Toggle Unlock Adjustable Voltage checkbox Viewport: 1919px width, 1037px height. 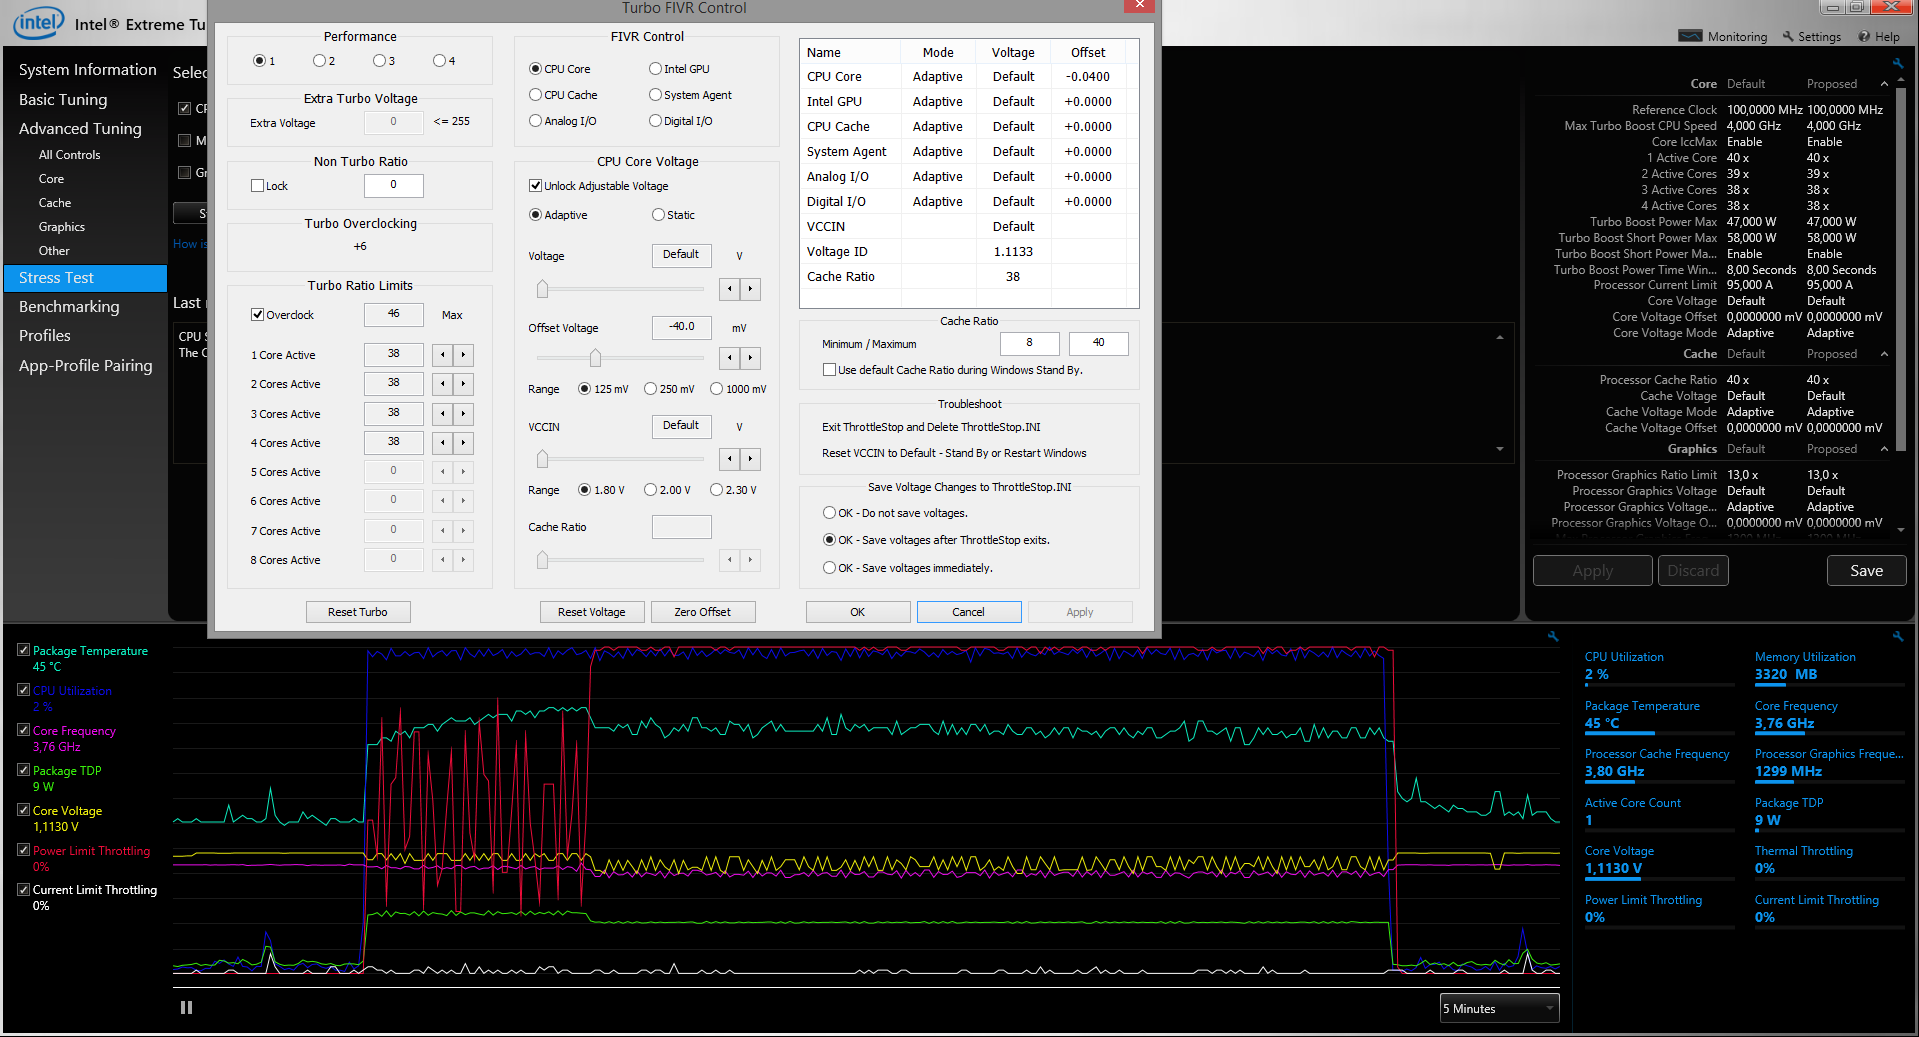point(535,186)
